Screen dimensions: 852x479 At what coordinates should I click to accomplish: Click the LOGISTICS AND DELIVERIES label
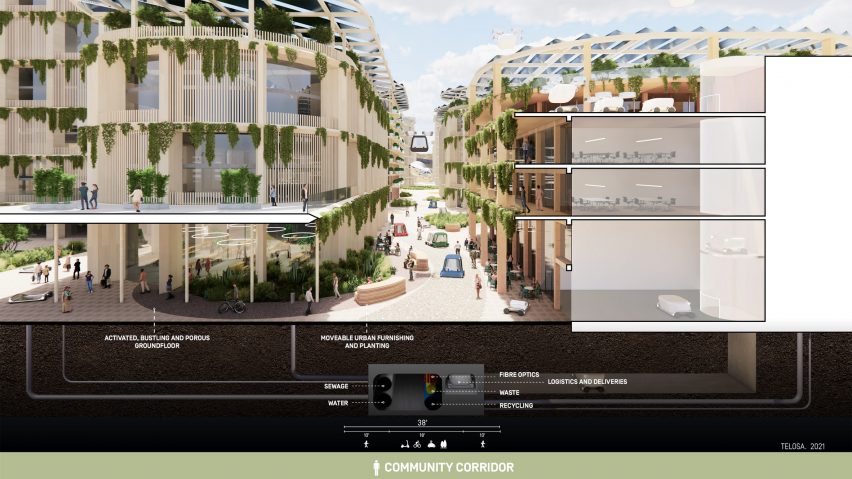(x=587, y=382)
